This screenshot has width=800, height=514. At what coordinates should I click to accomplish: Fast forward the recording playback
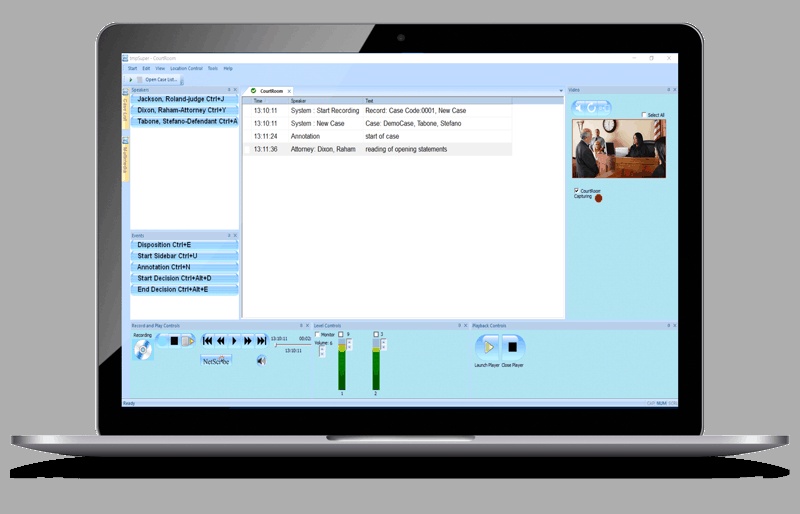(x=247, y=340)
